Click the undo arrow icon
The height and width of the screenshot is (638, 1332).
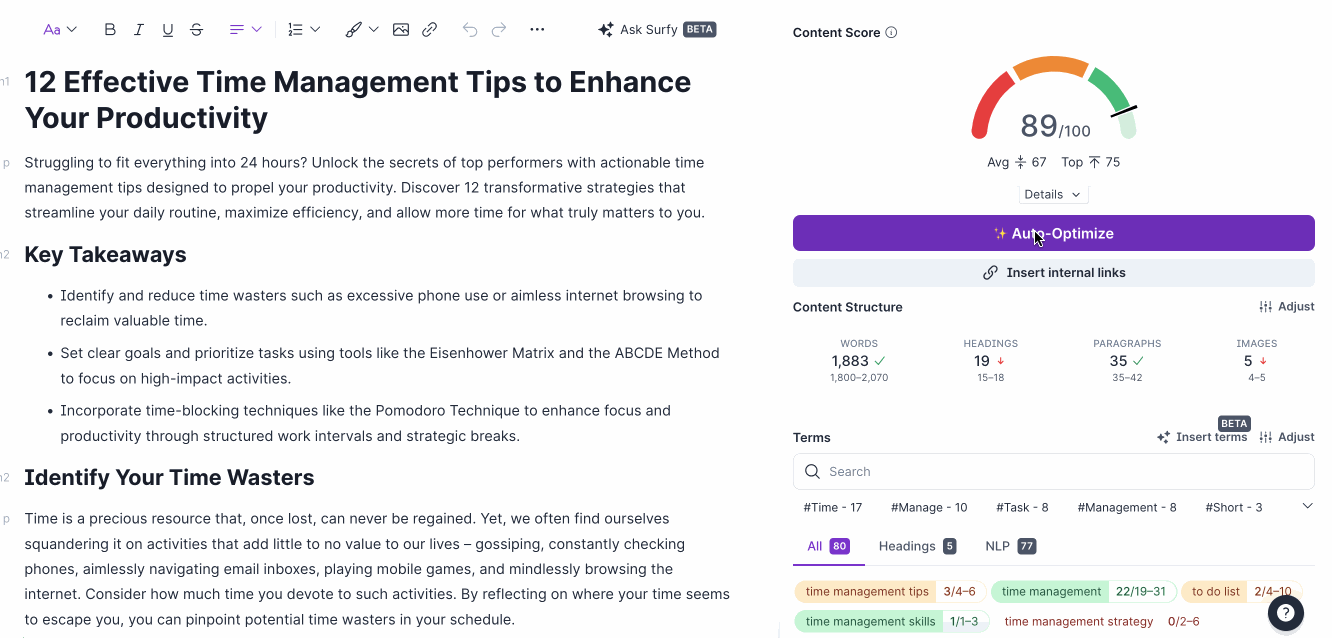470,30
